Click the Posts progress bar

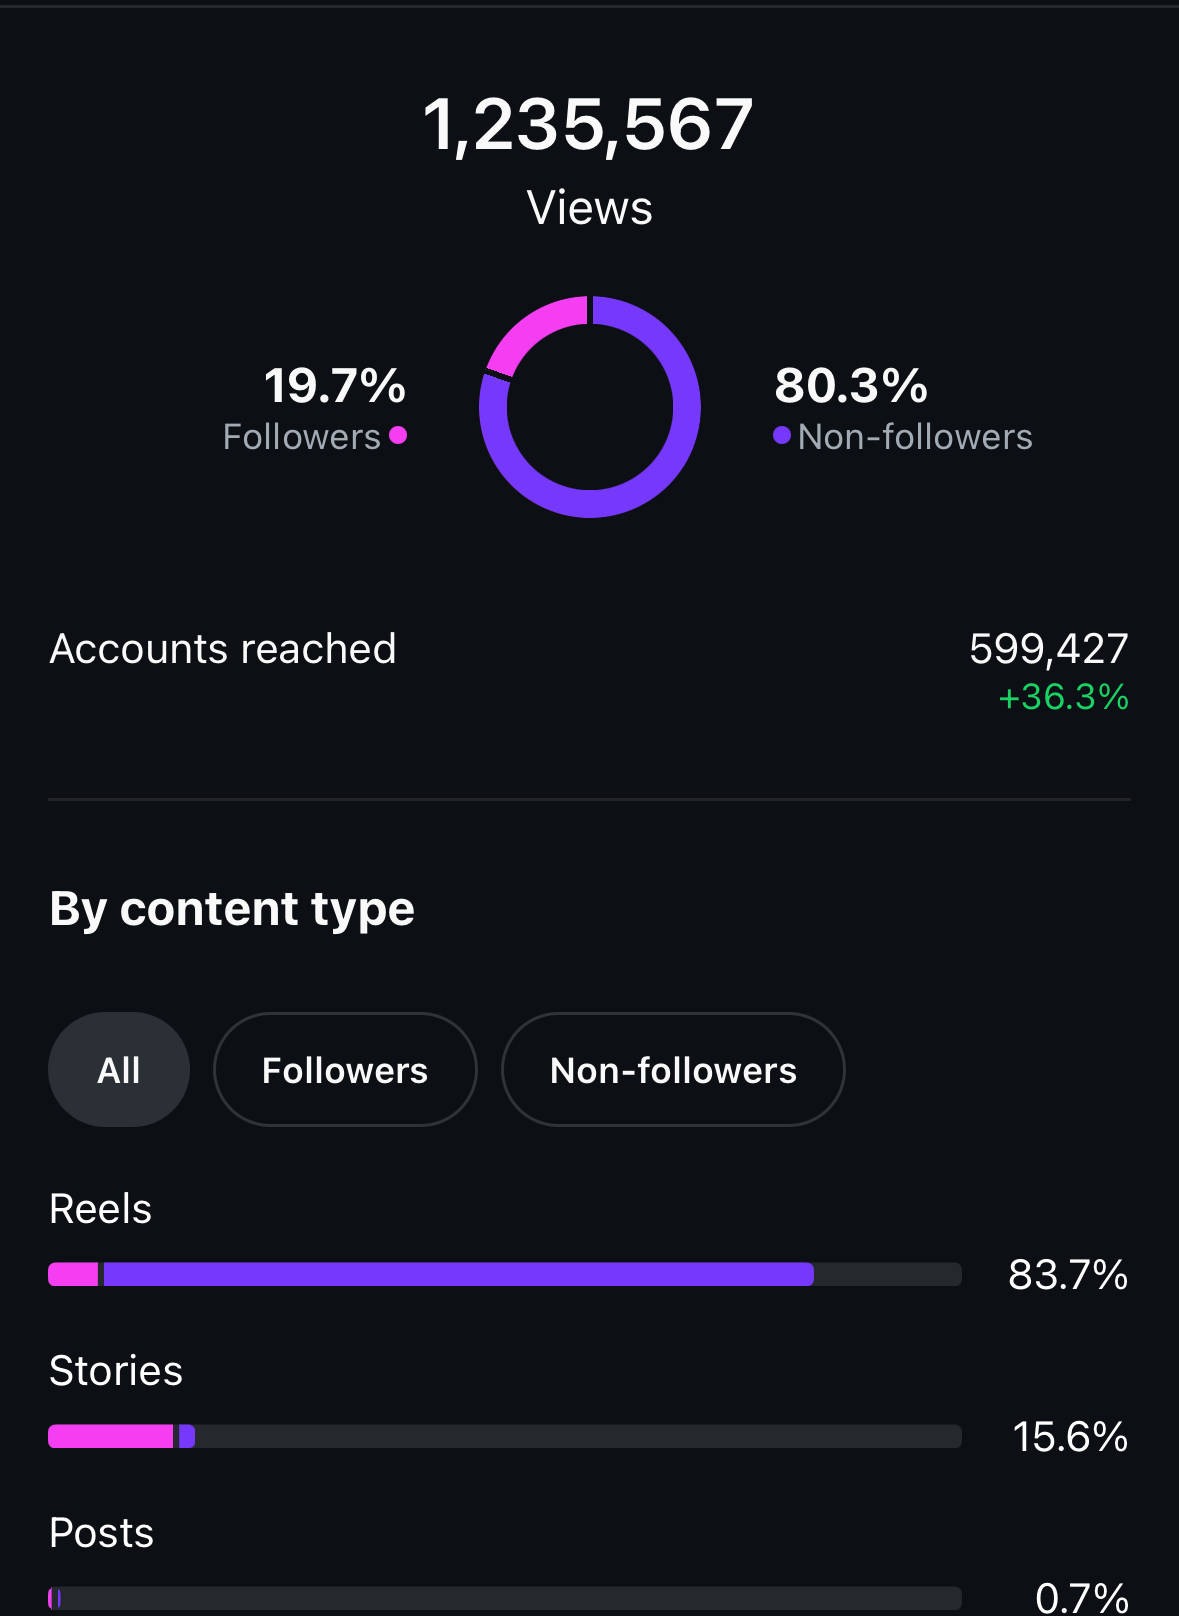[x=505, y=1598]
